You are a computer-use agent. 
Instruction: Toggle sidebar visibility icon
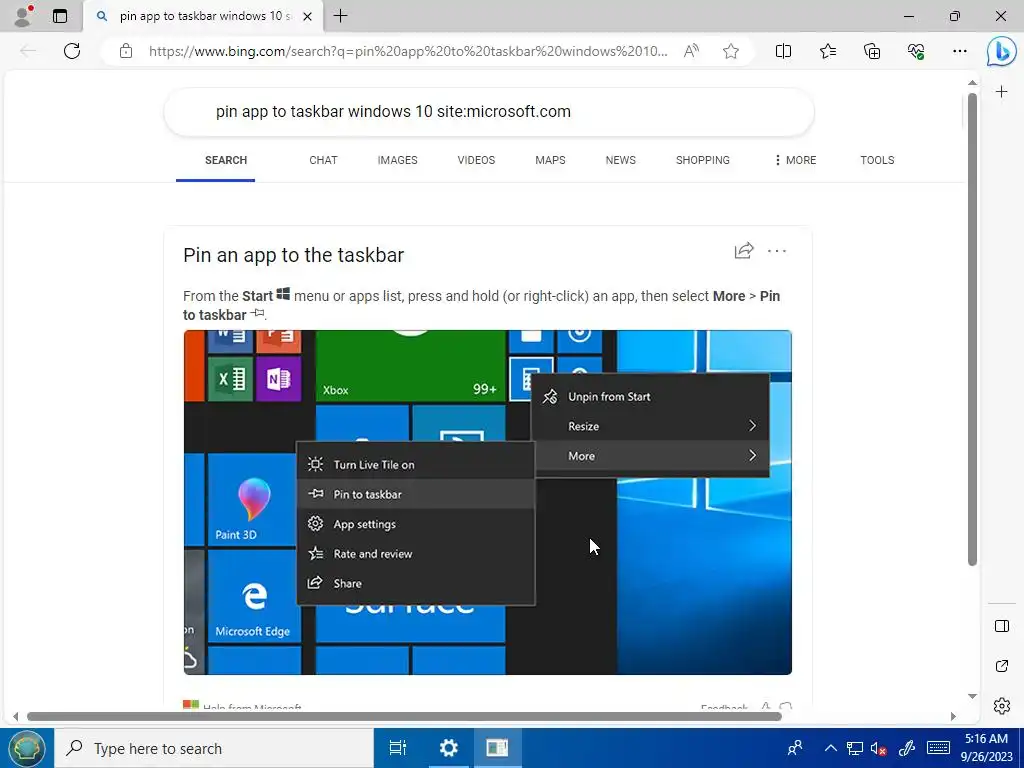[x=1001, y=626]
